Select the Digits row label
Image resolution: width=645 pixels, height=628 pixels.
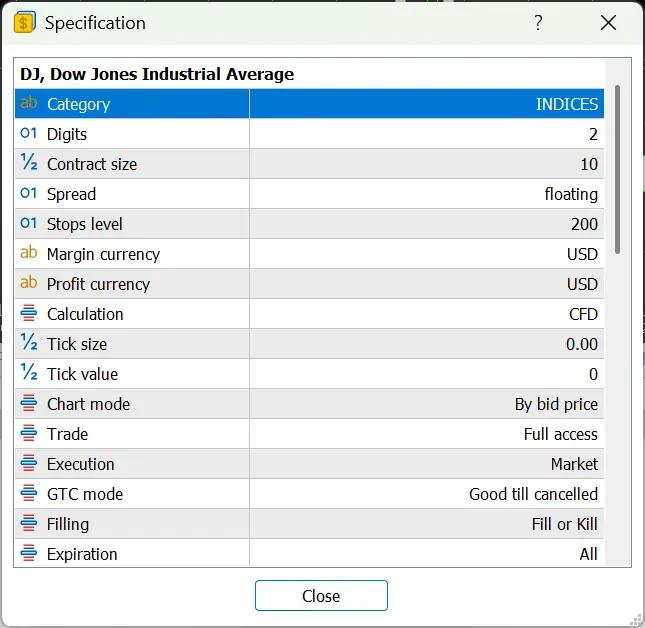tap(67, 134)
